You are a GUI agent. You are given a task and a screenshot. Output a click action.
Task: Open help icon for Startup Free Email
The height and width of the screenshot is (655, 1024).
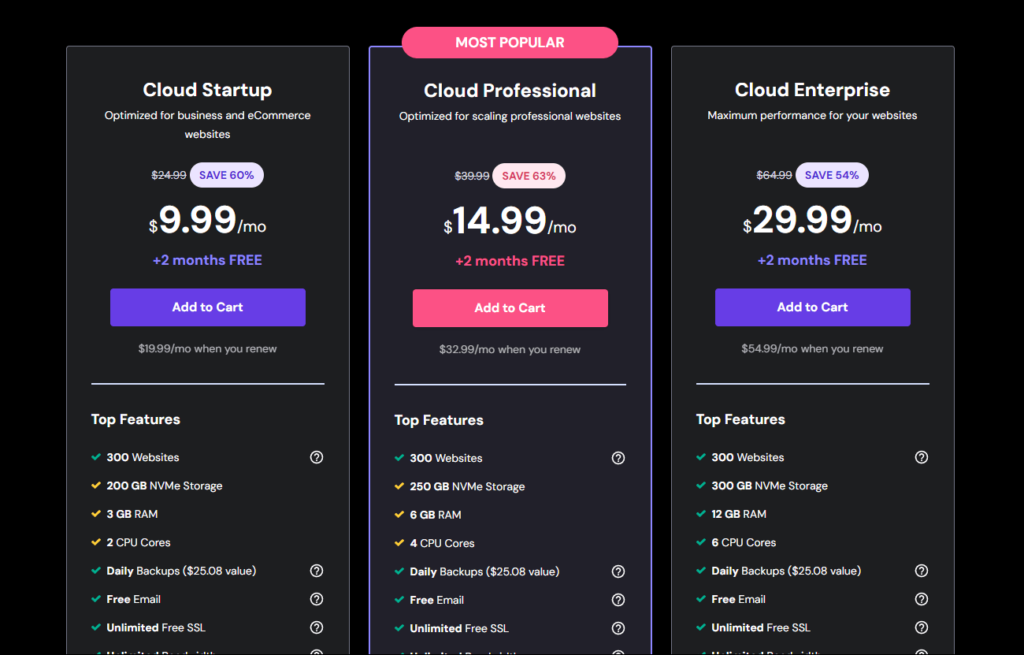click(317, 599)
